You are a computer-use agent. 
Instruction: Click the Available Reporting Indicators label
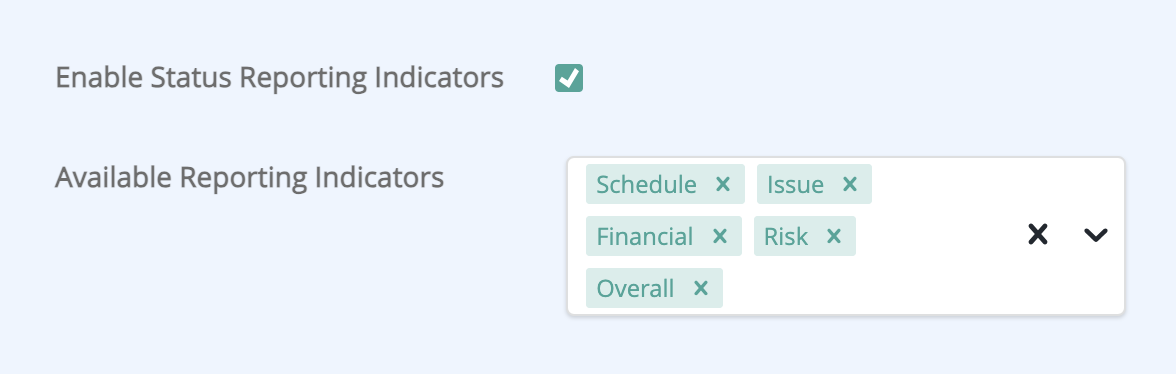tap(250, 178)
